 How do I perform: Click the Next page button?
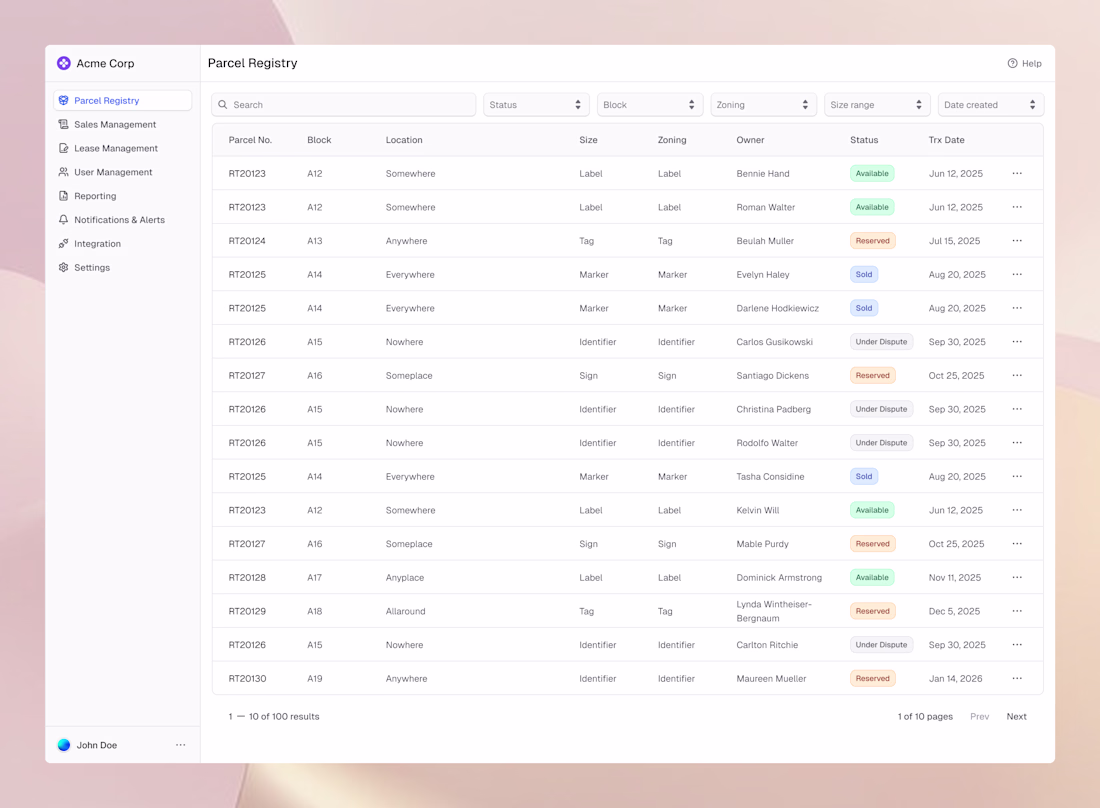(1016, 716)
